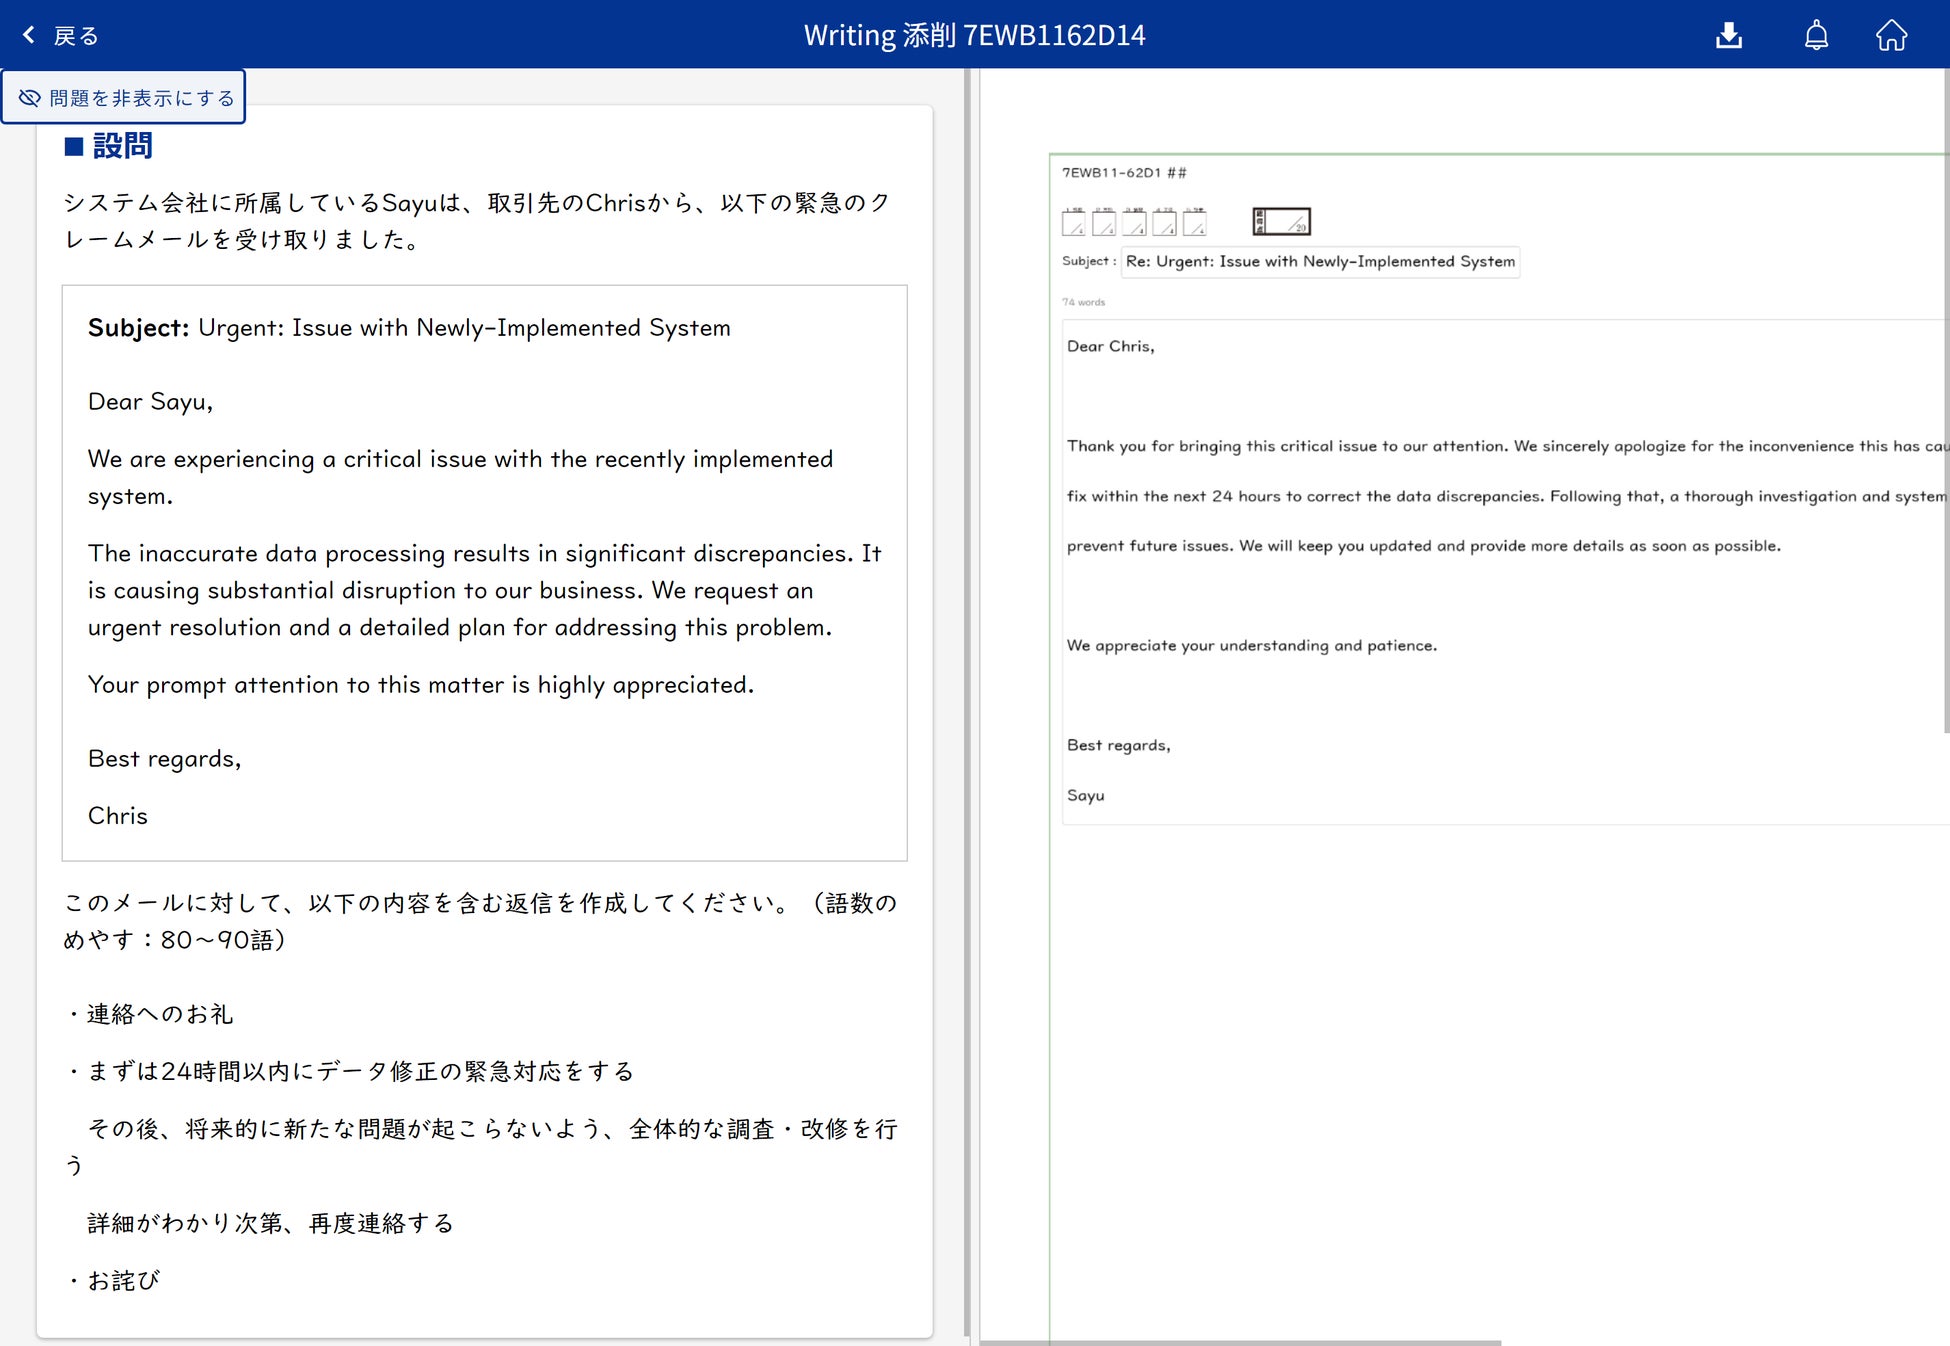
Task: Click the vertical scrollbar at right edge
Action: point(1945,400)
